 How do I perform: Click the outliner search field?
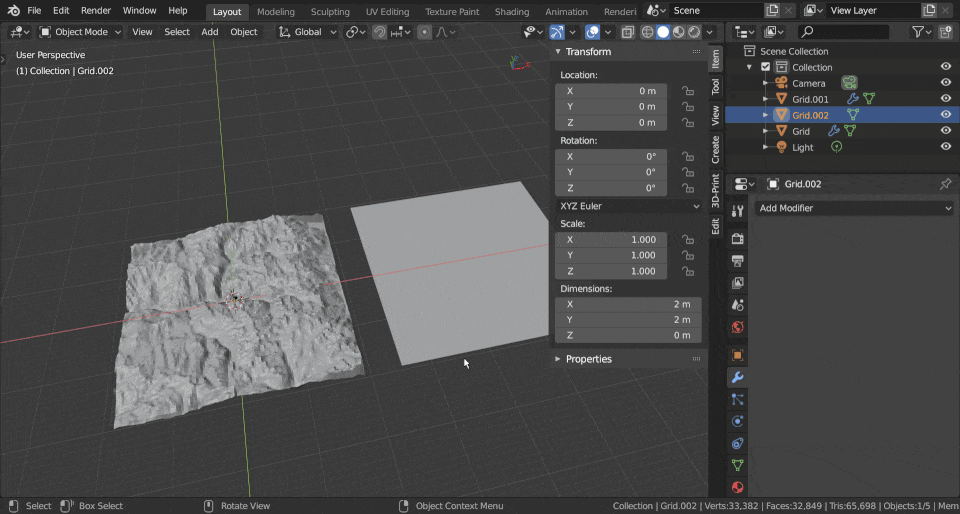pos(843,32)
